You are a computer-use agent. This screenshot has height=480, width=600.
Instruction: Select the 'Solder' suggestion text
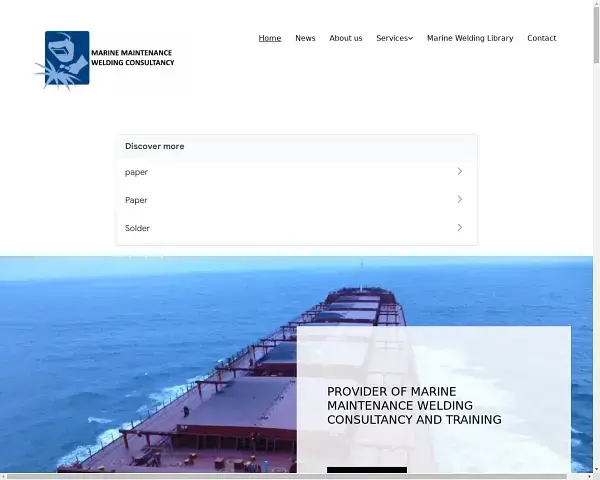(137, 228)
